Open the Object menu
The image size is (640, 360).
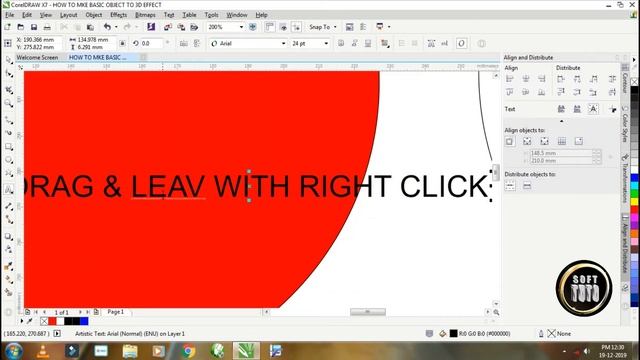93,15
